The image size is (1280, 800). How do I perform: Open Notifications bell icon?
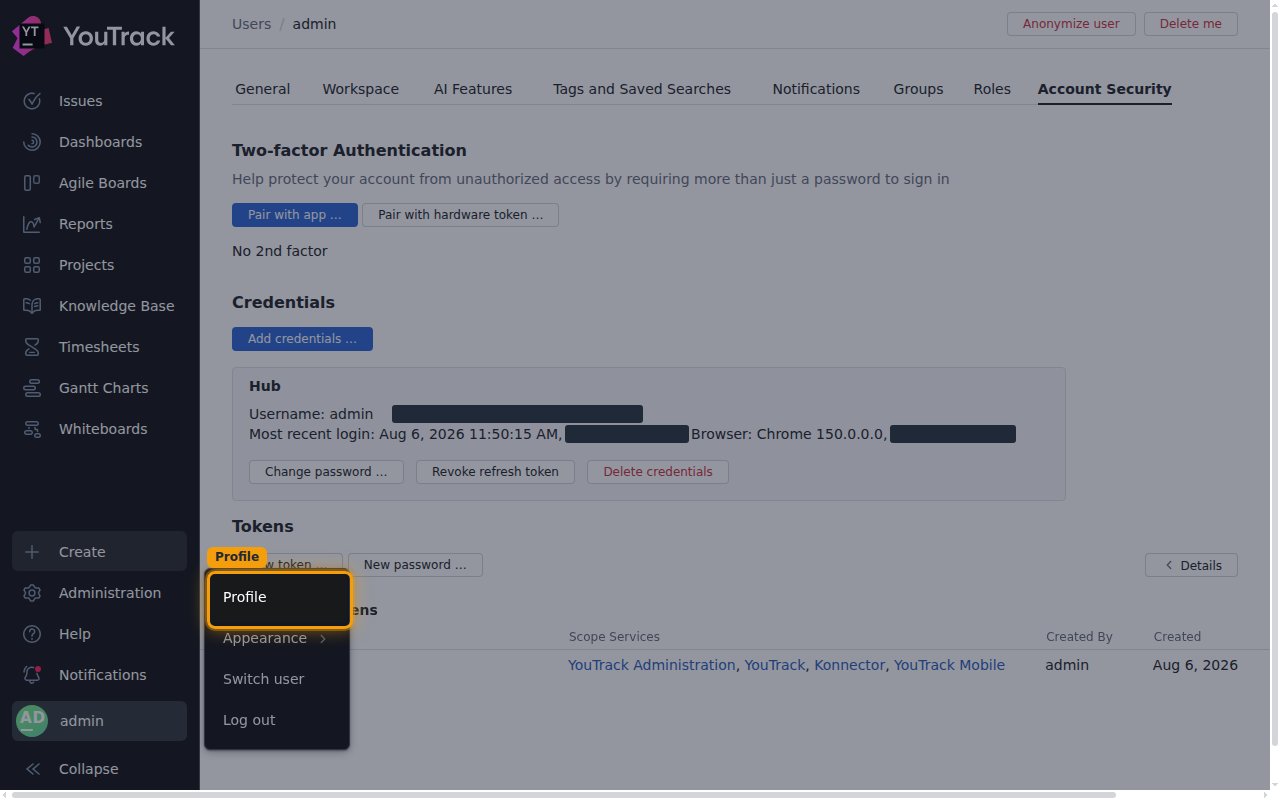[32, 675]
